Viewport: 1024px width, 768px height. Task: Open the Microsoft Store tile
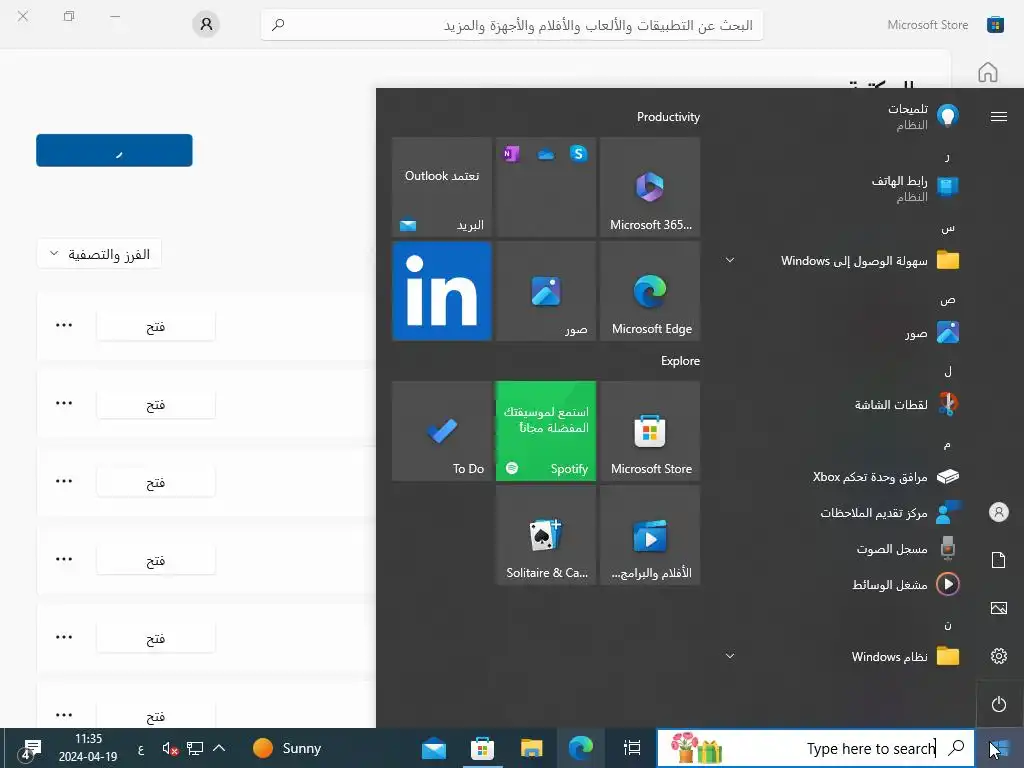pos(650,431)
